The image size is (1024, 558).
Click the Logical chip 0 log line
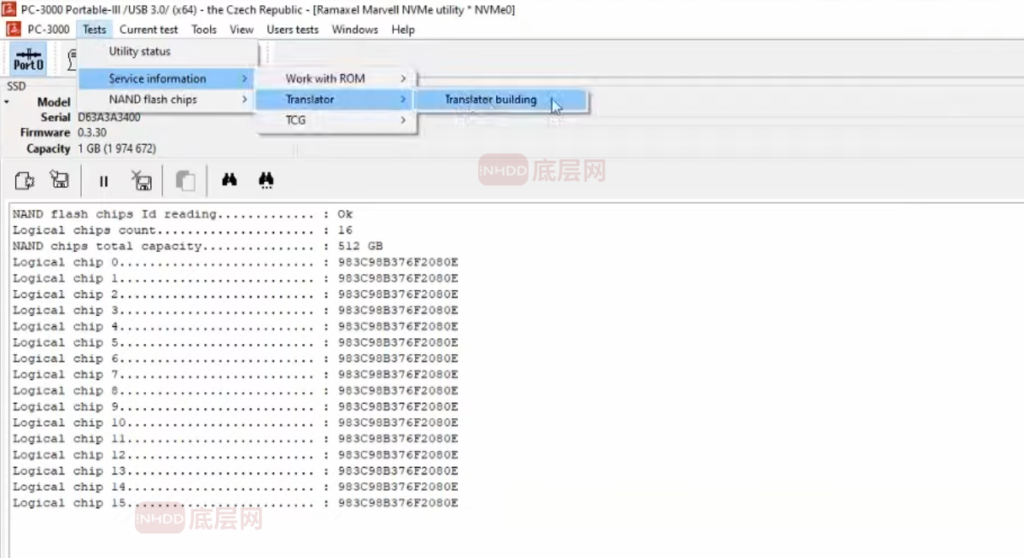tap(235, 263)
